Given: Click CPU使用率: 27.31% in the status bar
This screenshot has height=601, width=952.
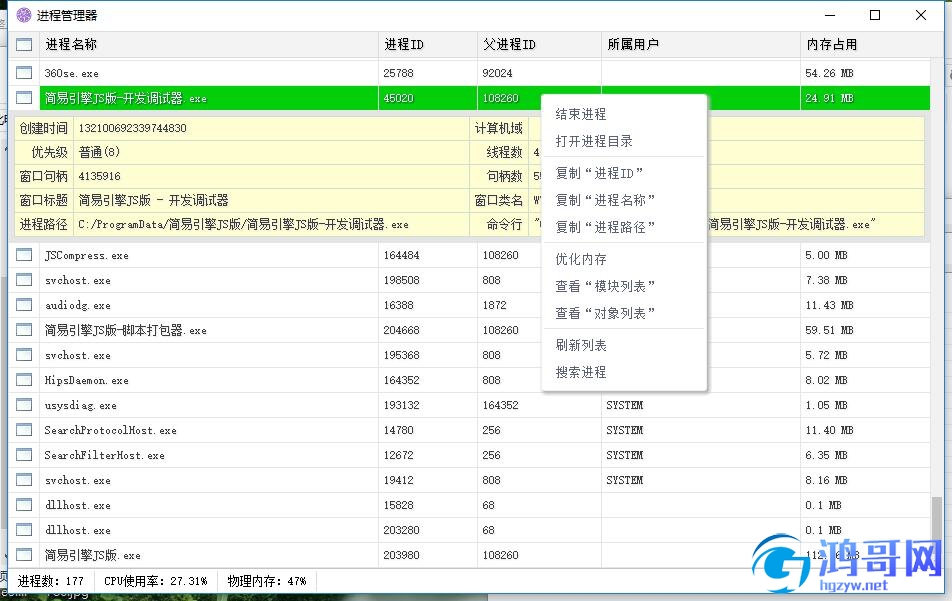Looking at the screenshot, I should (156, 581).
